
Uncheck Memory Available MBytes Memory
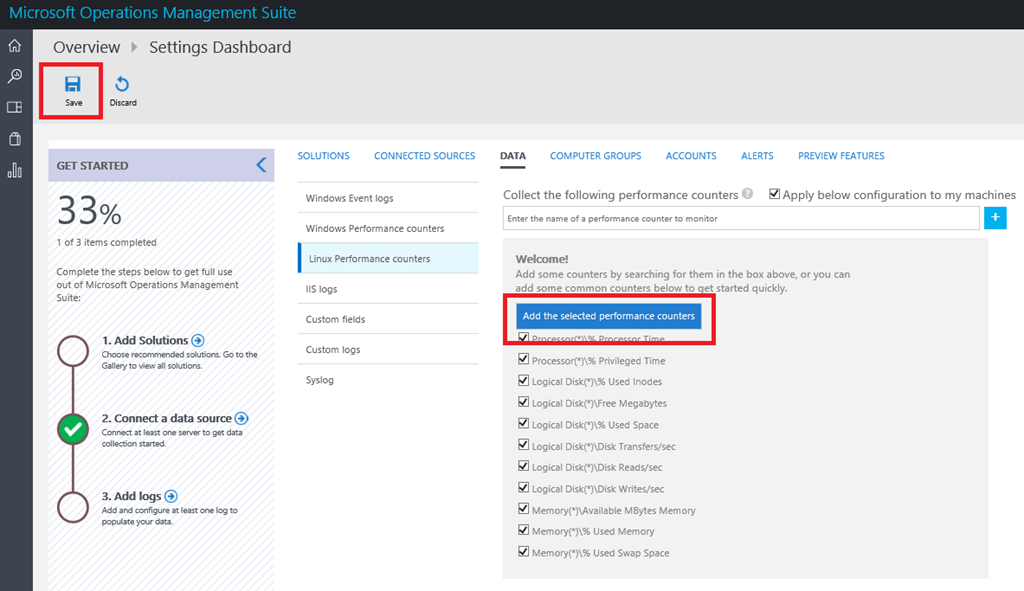click(x=523, y=509)
